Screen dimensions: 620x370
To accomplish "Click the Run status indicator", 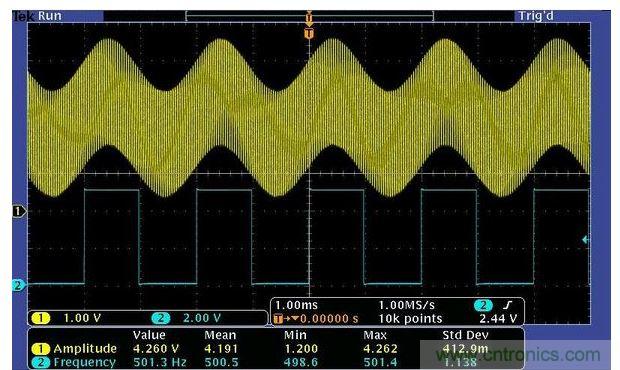I will click(x=50, y=16).
